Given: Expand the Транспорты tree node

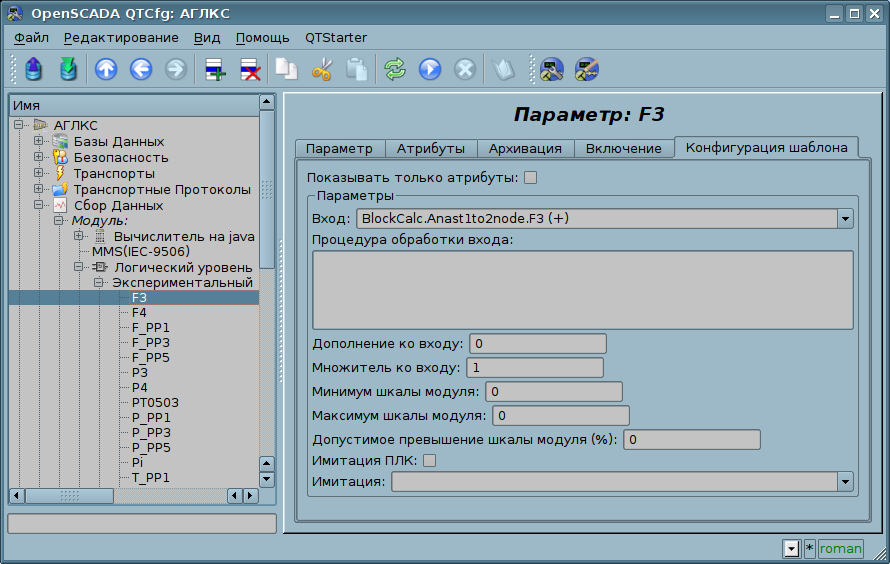Looking at the screenshot, I should (x=38, y=172).
